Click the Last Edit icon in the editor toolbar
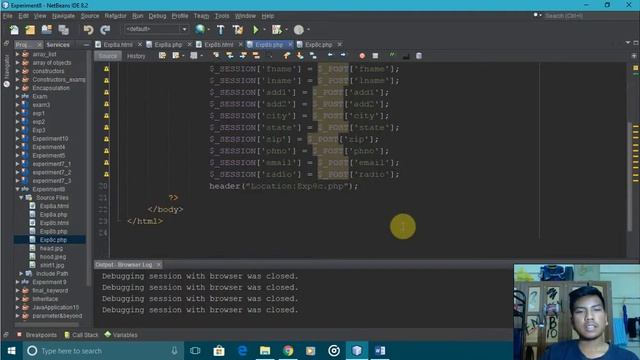The width and height of the screenshot is (640, 360). 162,56
